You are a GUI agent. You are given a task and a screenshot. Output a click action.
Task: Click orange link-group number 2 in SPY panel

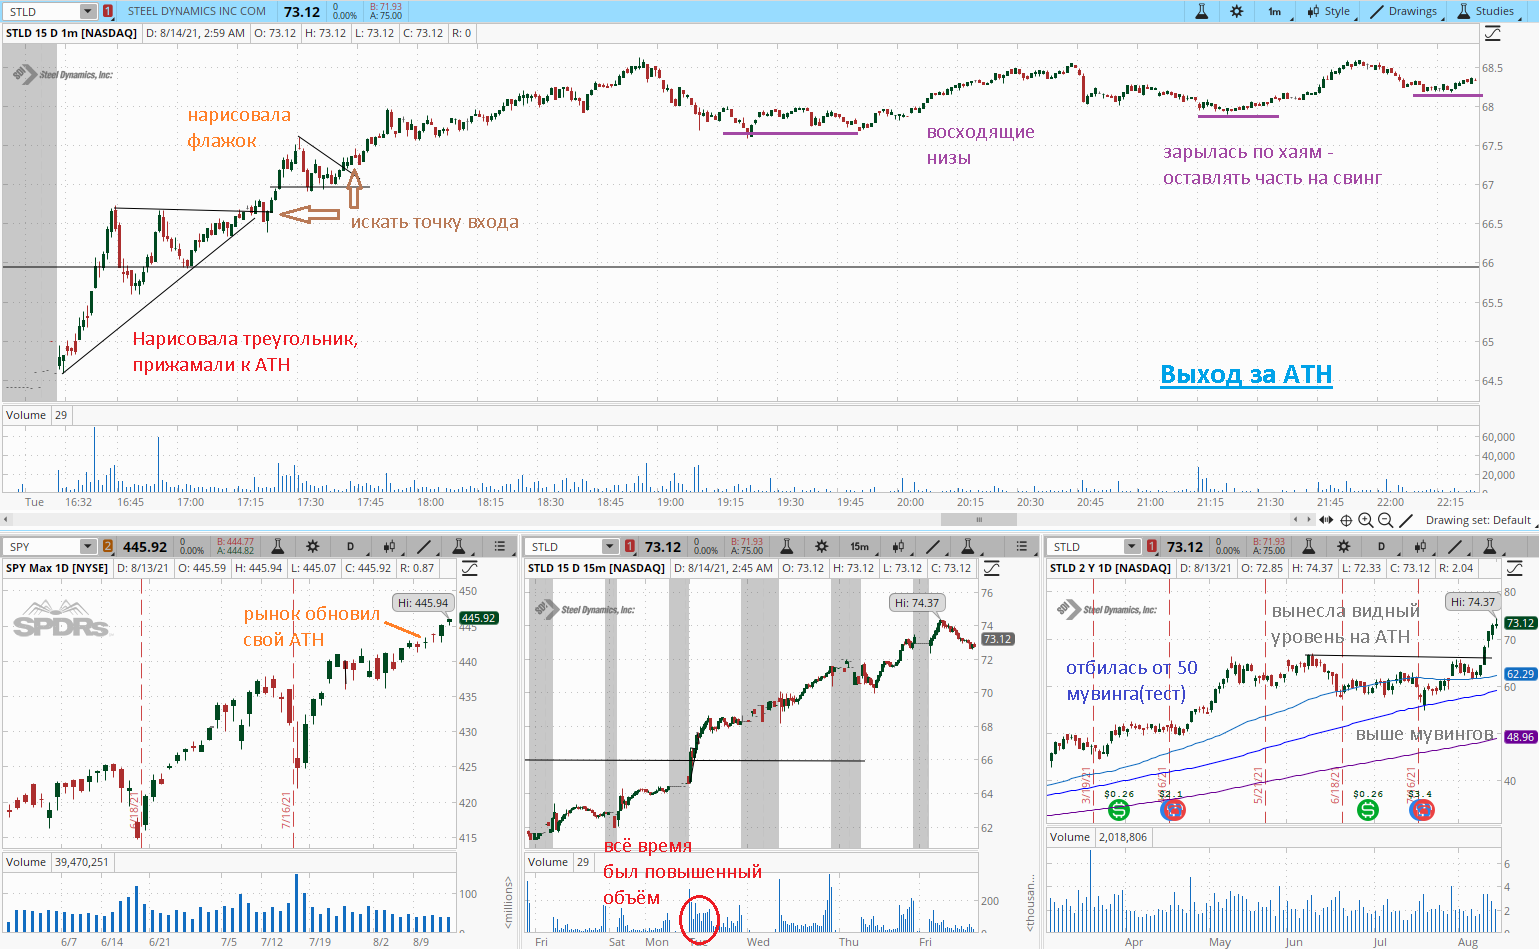point(108,547)
